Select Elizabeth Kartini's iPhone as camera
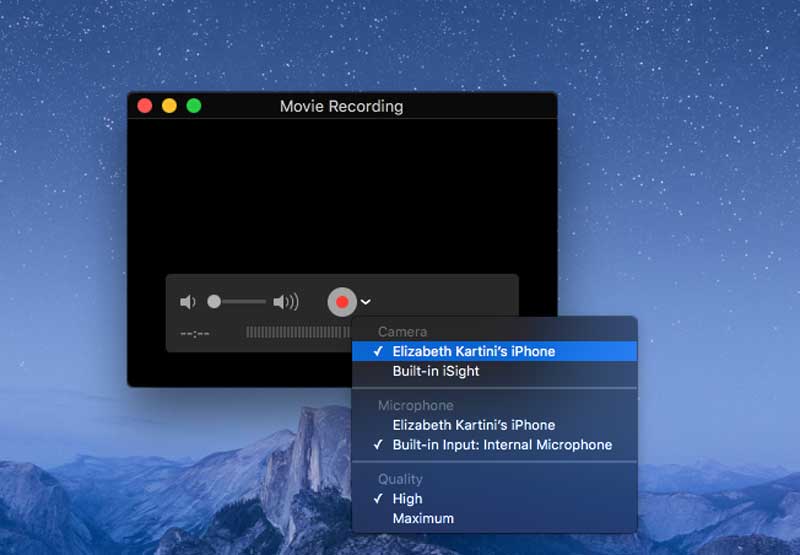Image resolution: width=800 pixels, height=555 pixels. click(494, 351)
